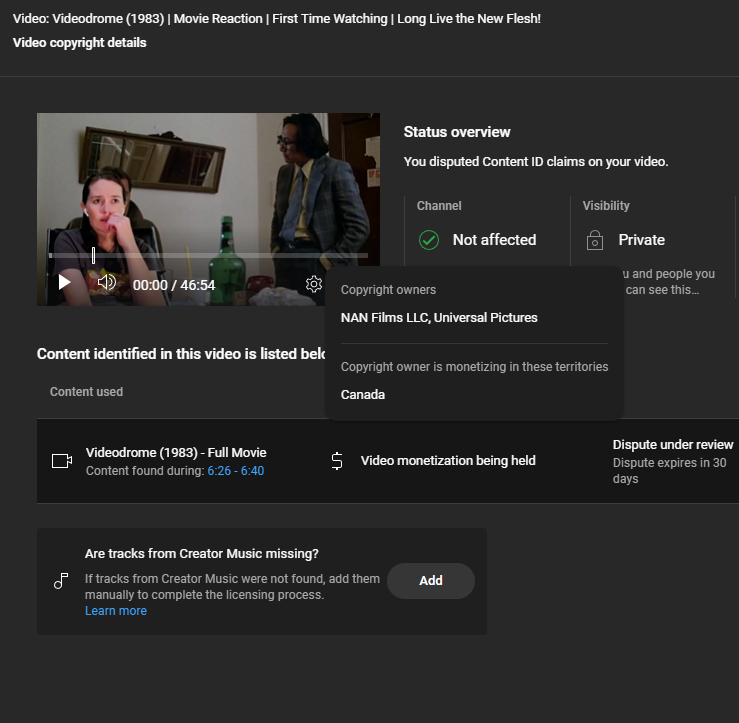Image resolution: width=739 pixels, height=723 pixels.
Task: Open the Learn more link
Action: [116, 611]
